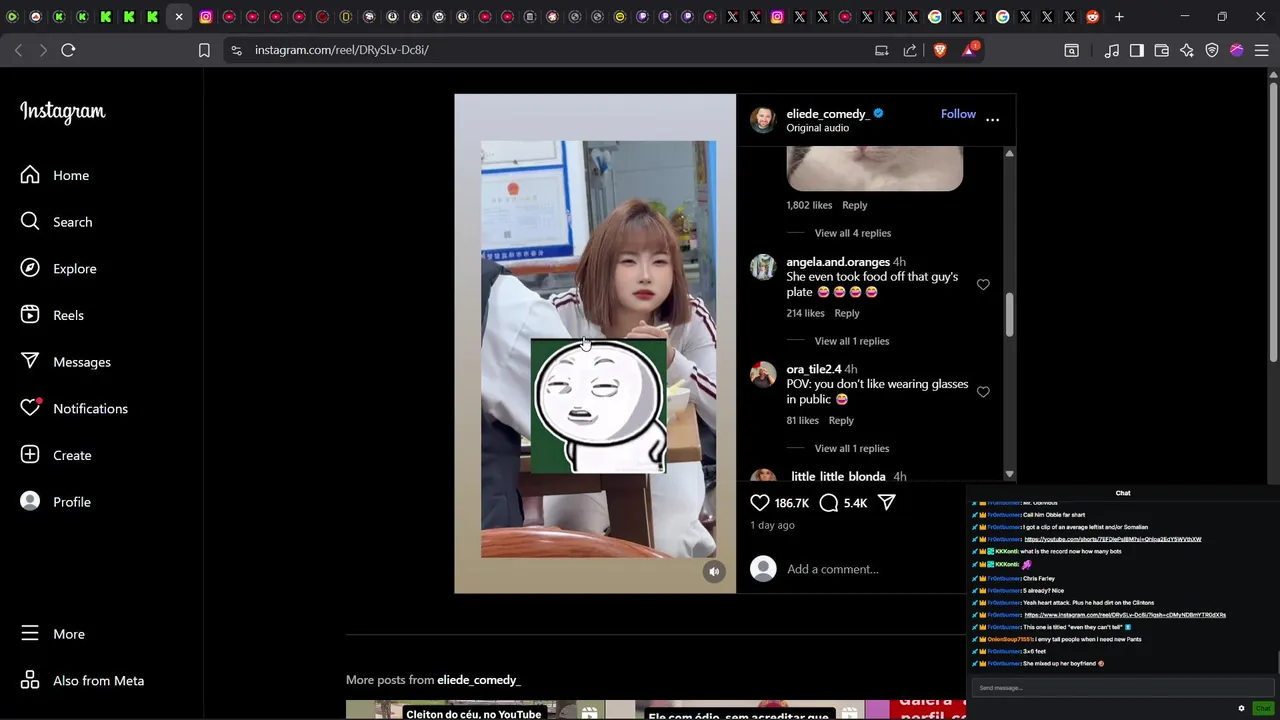Screen dimensions: 1280x720
Task: Open the Reels sidebar item
Action: (52, 315)
